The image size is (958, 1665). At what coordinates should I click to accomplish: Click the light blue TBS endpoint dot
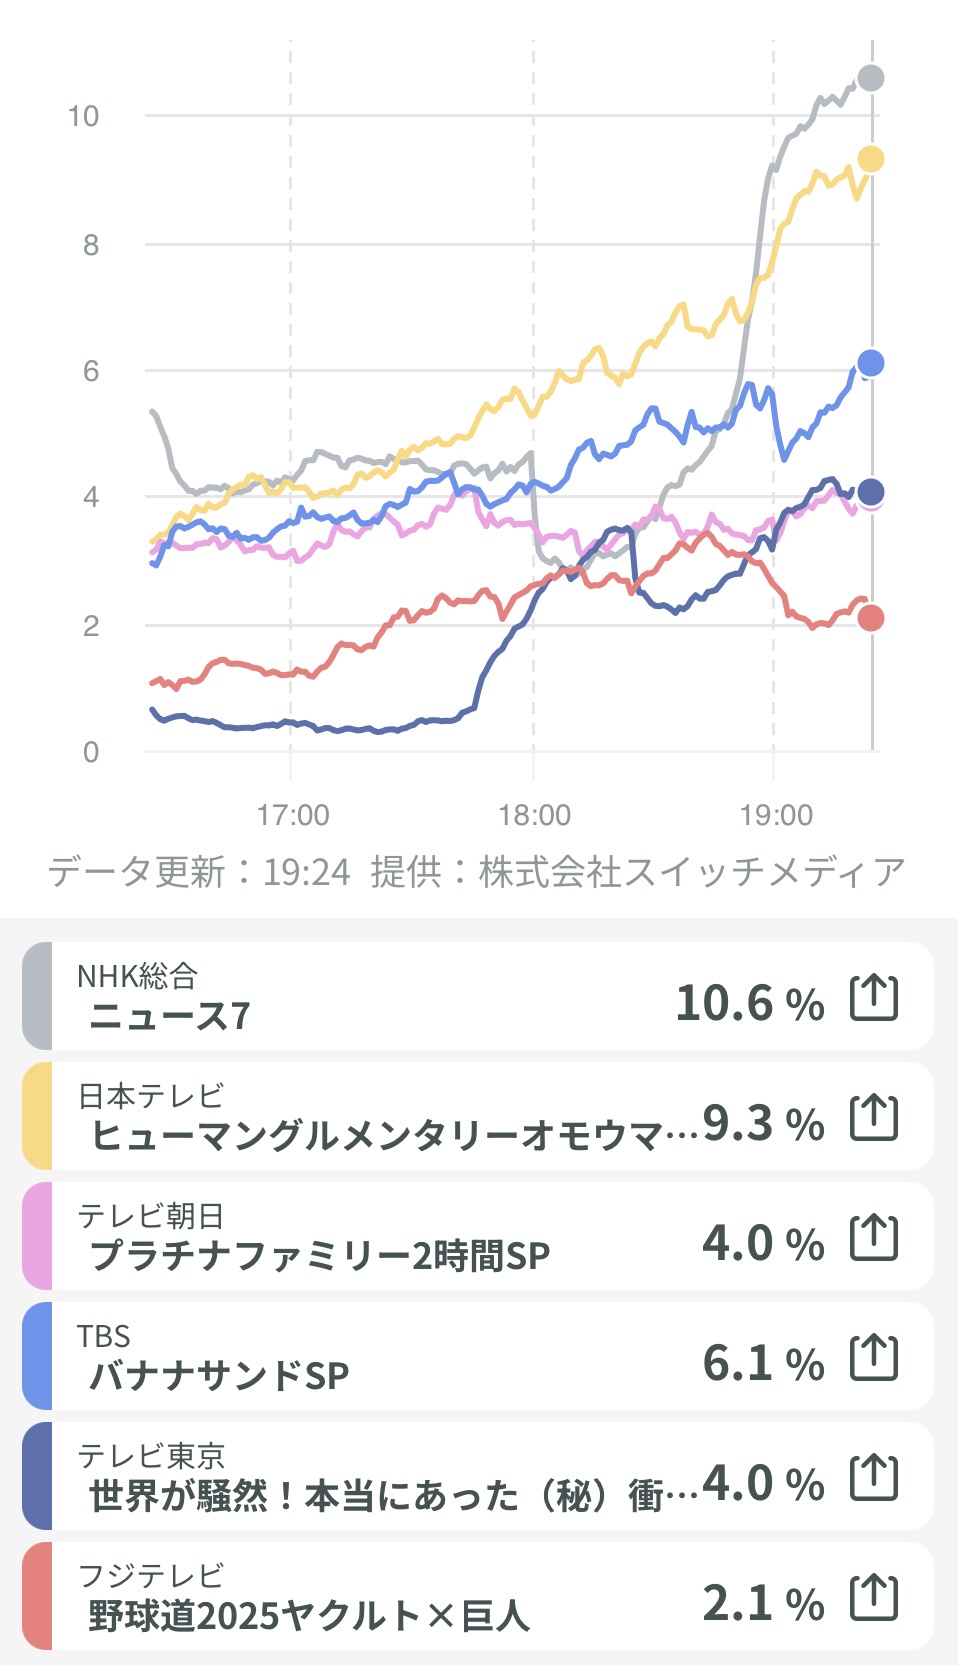click(871, 363)
